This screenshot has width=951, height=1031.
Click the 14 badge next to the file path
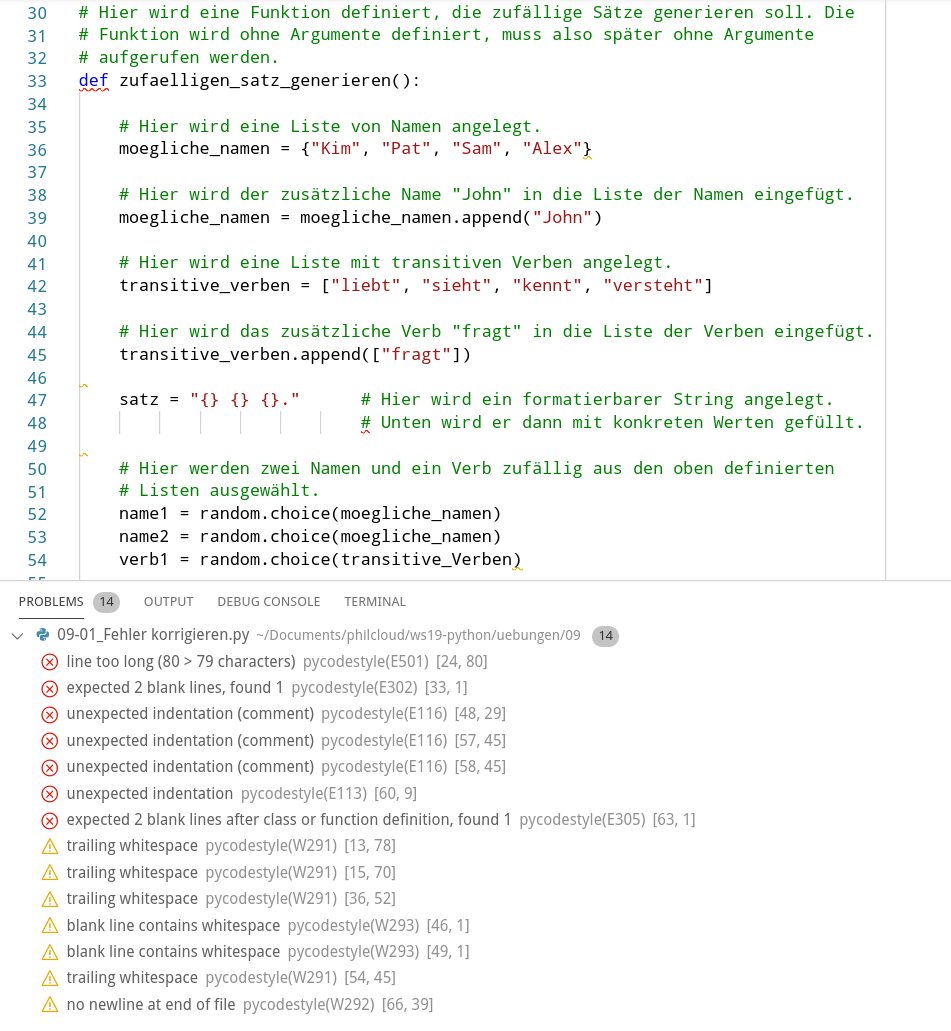click(x=605, y=636)
